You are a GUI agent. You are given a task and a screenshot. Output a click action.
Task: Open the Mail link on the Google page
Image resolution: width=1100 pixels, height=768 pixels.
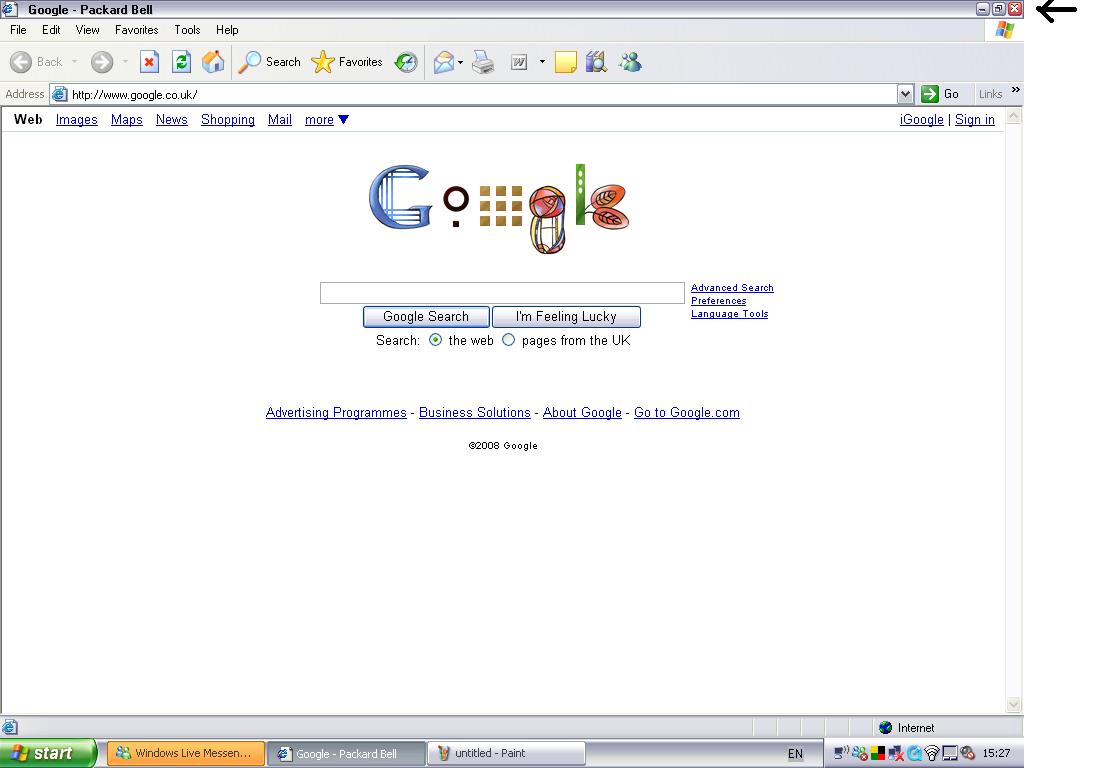pyautogui.click(x=280, y=120)
